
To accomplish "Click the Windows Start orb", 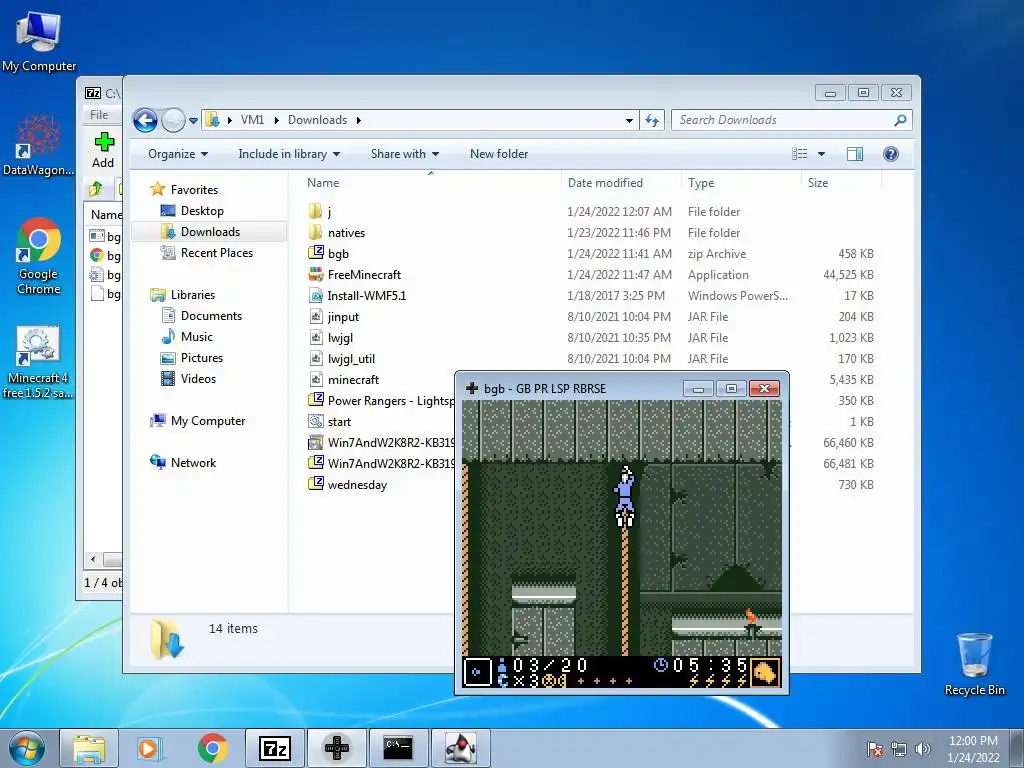I will click(27, 748).
